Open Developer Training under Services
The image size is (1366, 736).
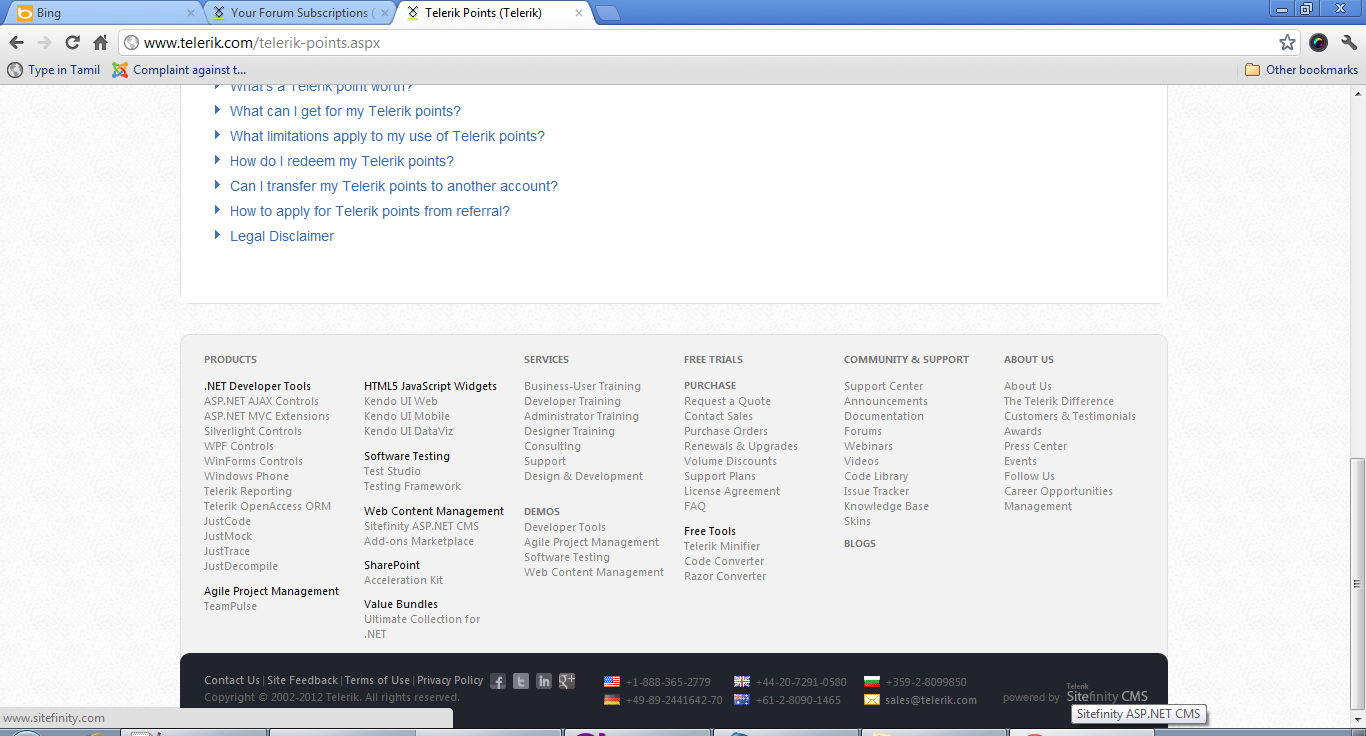point(572,401)
